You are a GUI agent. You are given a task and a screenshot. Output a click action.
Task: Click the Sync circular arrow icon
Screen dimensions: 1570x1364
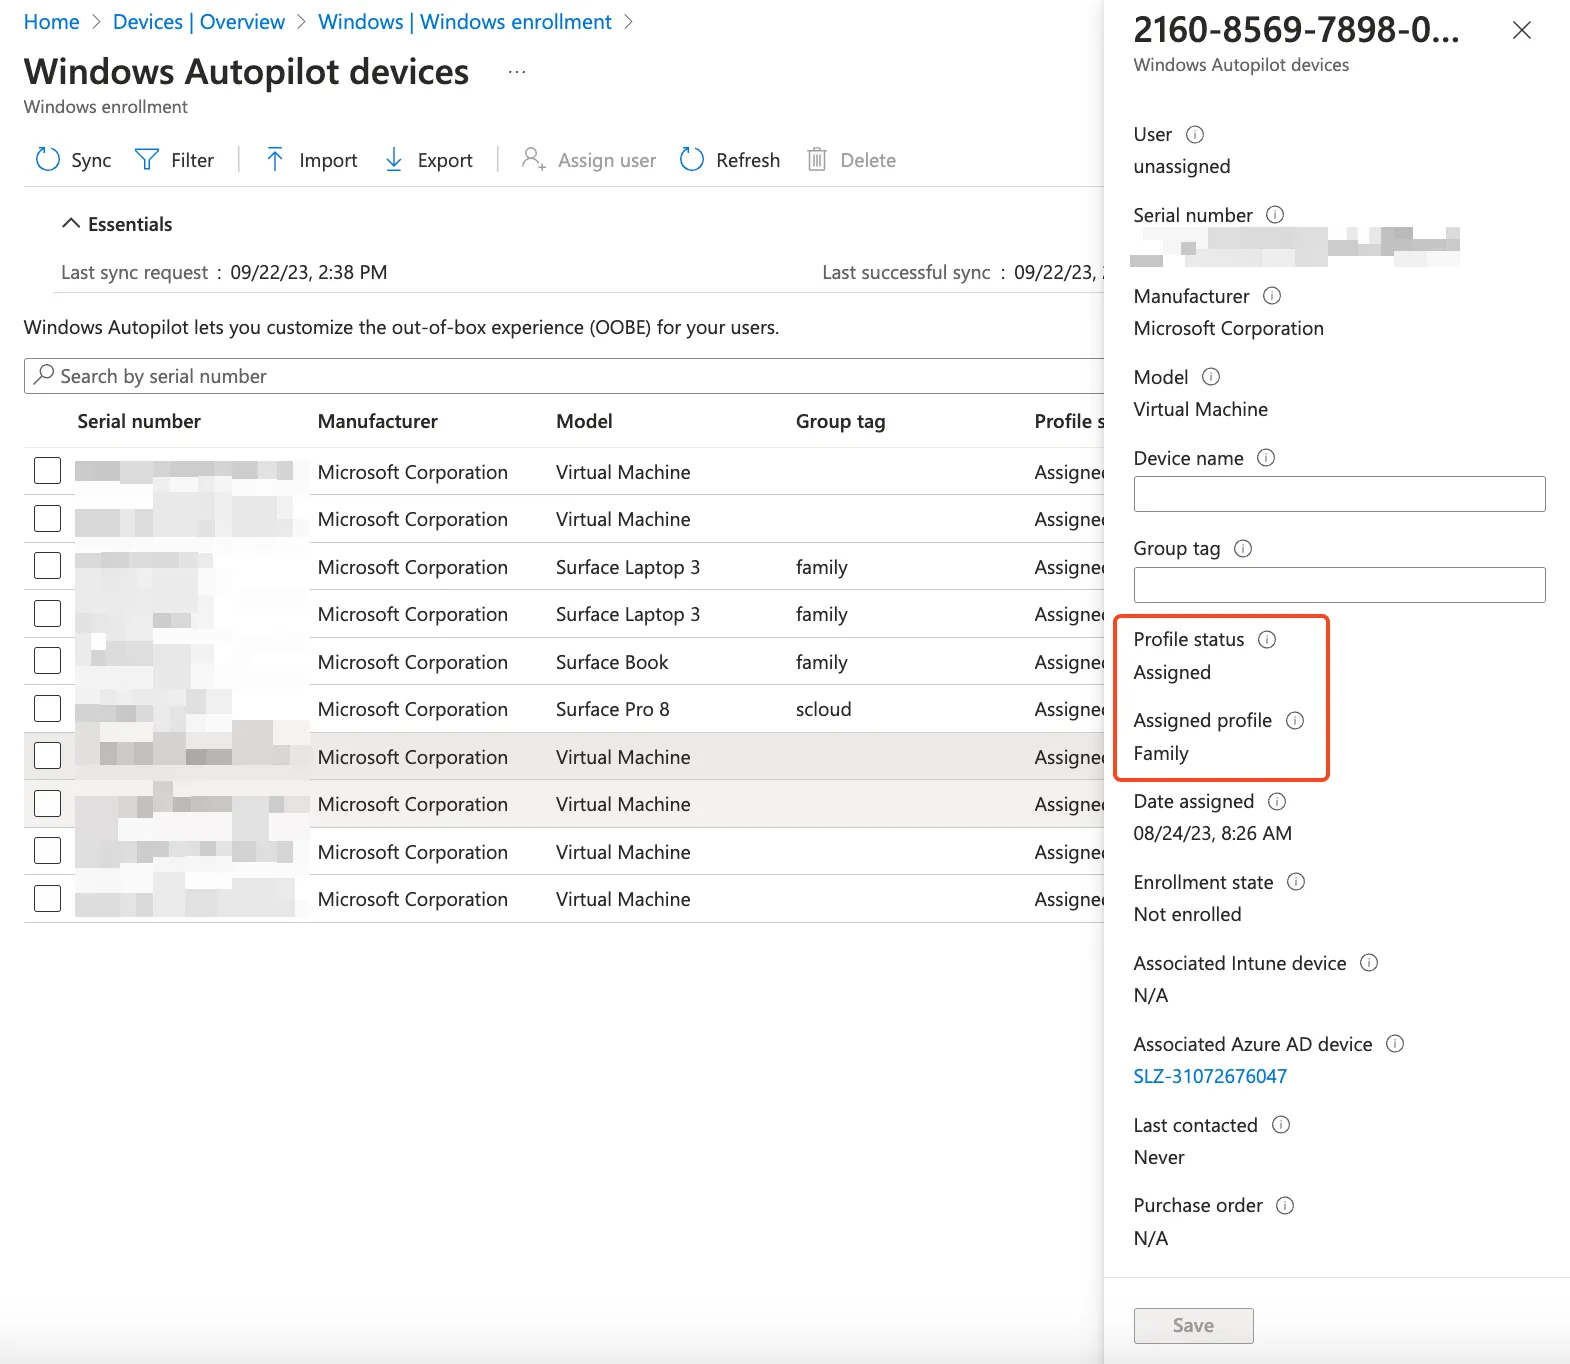point(48,159)
